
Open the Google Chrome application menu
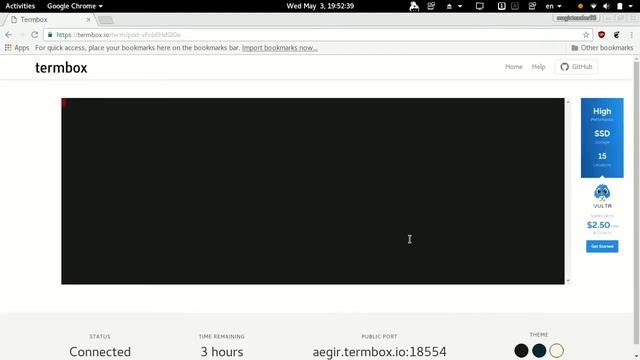[75, 6]
